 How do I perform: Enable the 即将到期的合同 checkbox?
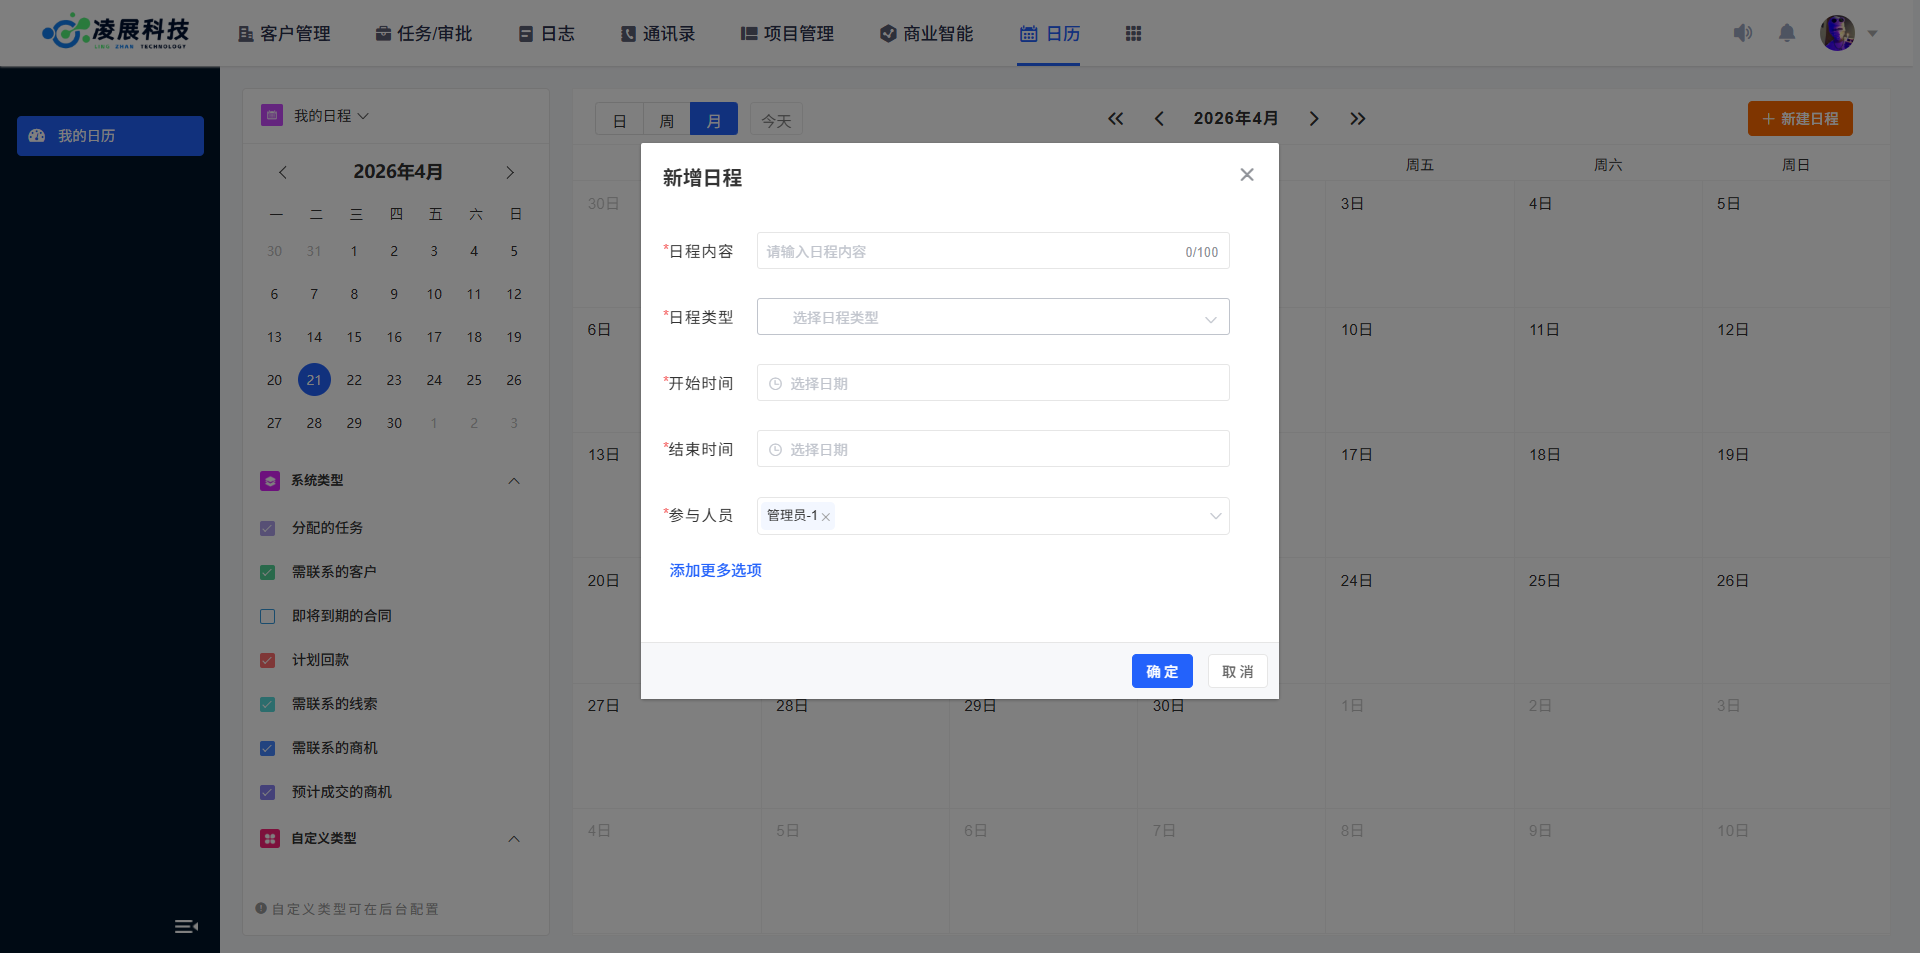[x=268, y=616]
